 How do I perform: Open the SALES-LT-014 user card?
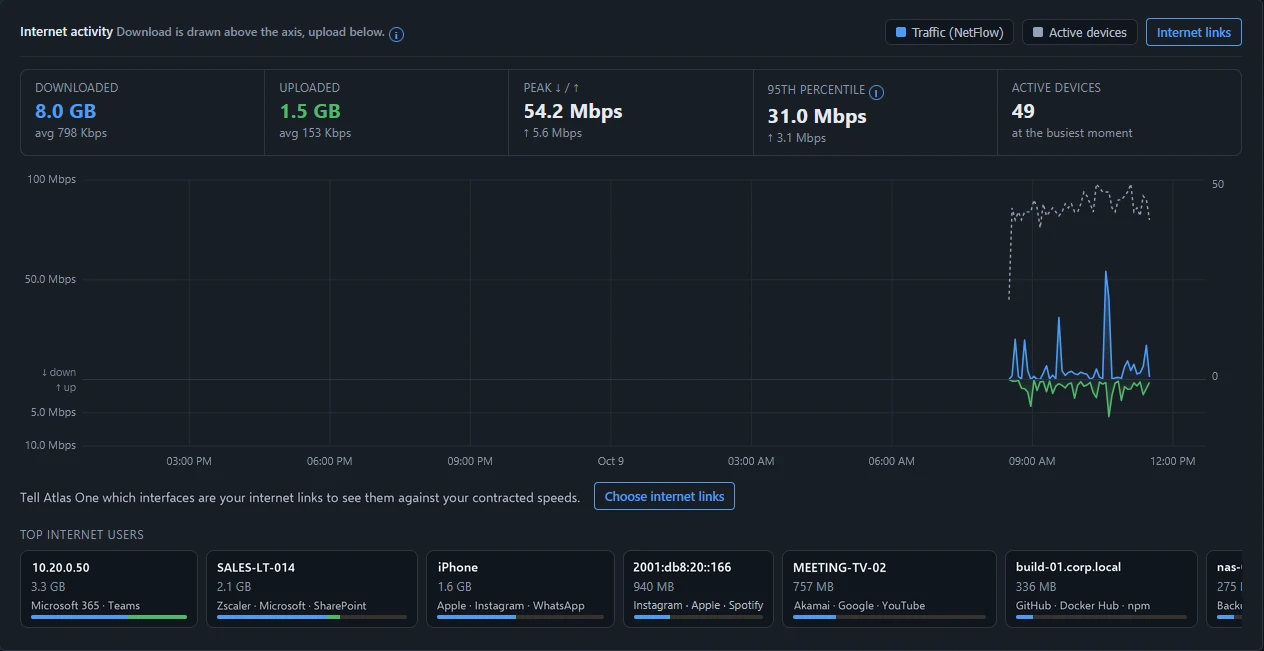click(312, 589)
